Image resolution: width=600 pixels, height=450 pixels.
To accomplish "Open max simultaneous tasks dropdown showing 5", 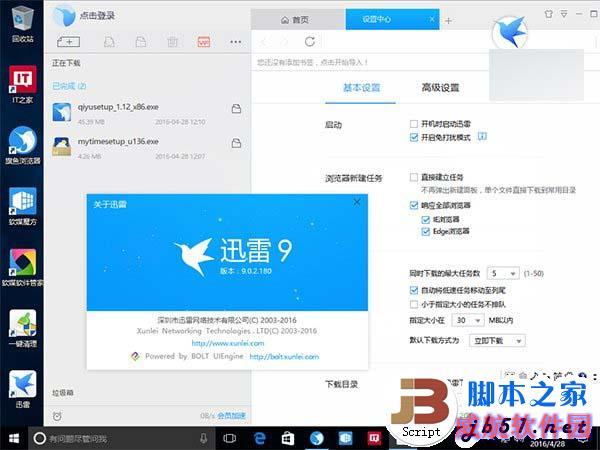I will [503, 274].
